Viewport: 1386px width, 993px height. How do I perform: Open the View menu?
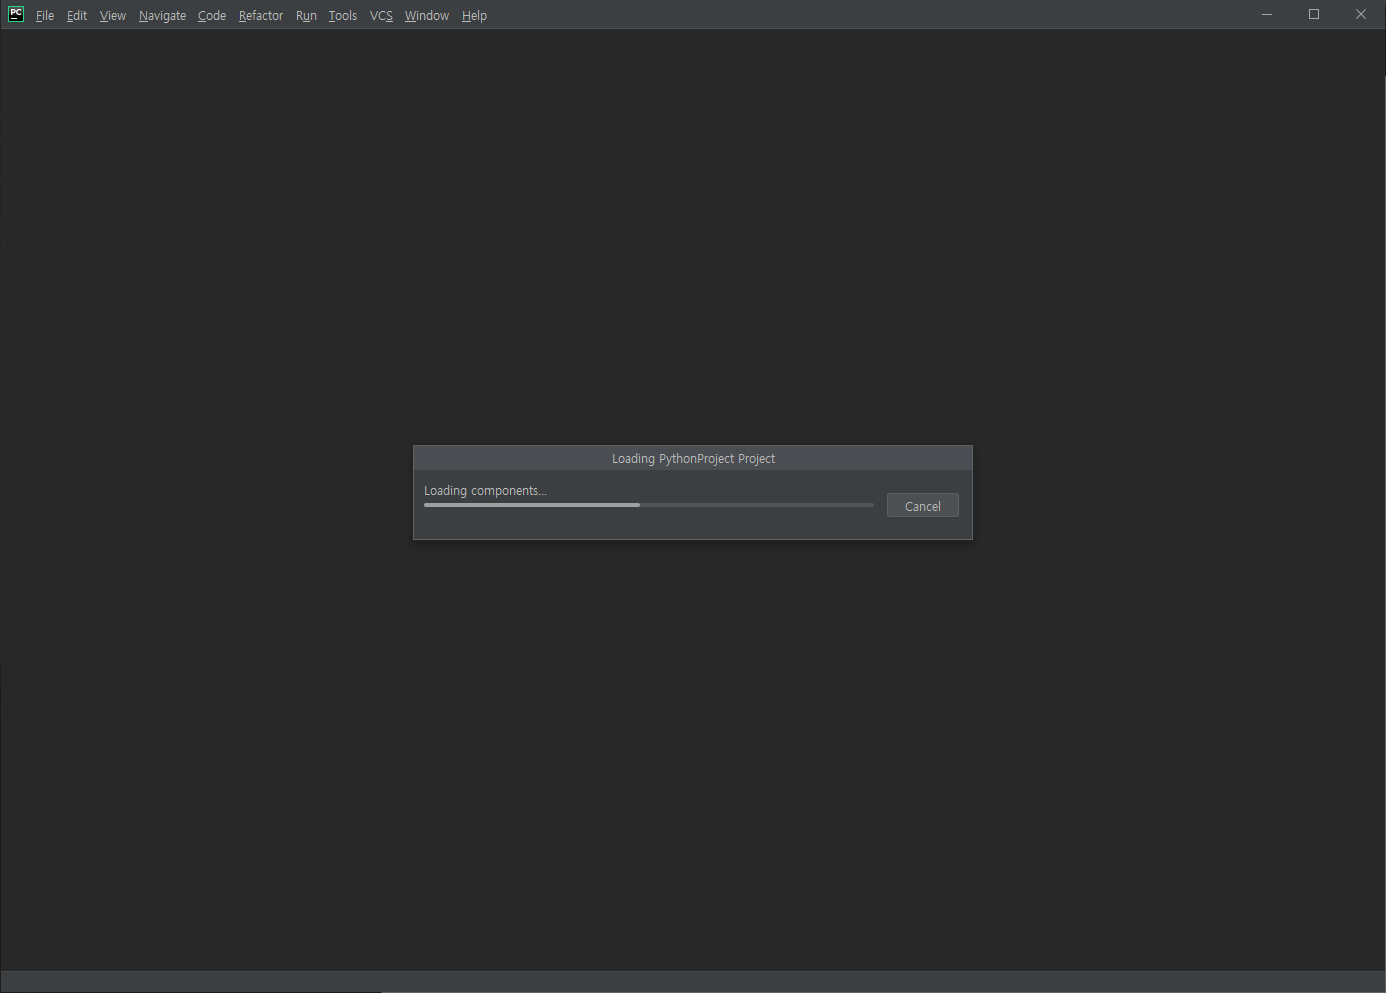pos(113,15)
